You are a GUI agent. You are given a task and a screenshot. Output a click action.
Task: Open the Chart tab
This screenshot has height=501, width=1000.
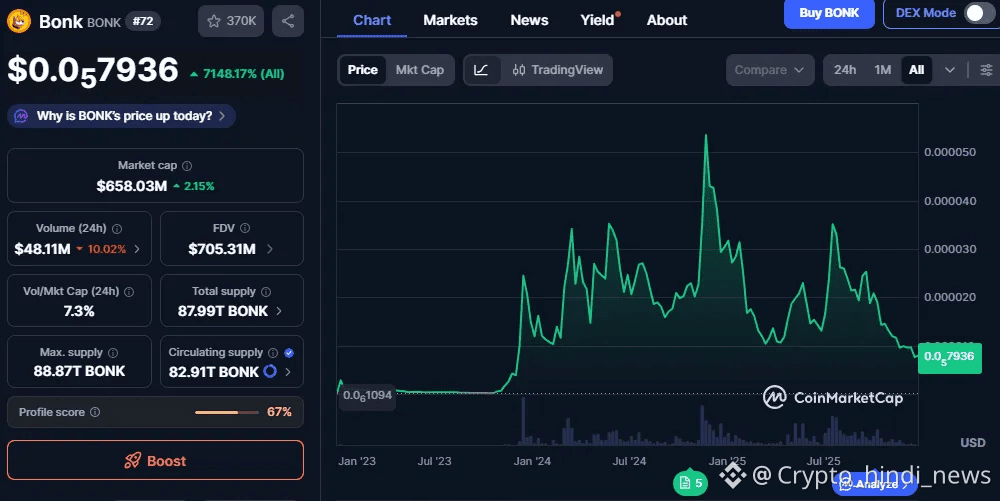372,20
